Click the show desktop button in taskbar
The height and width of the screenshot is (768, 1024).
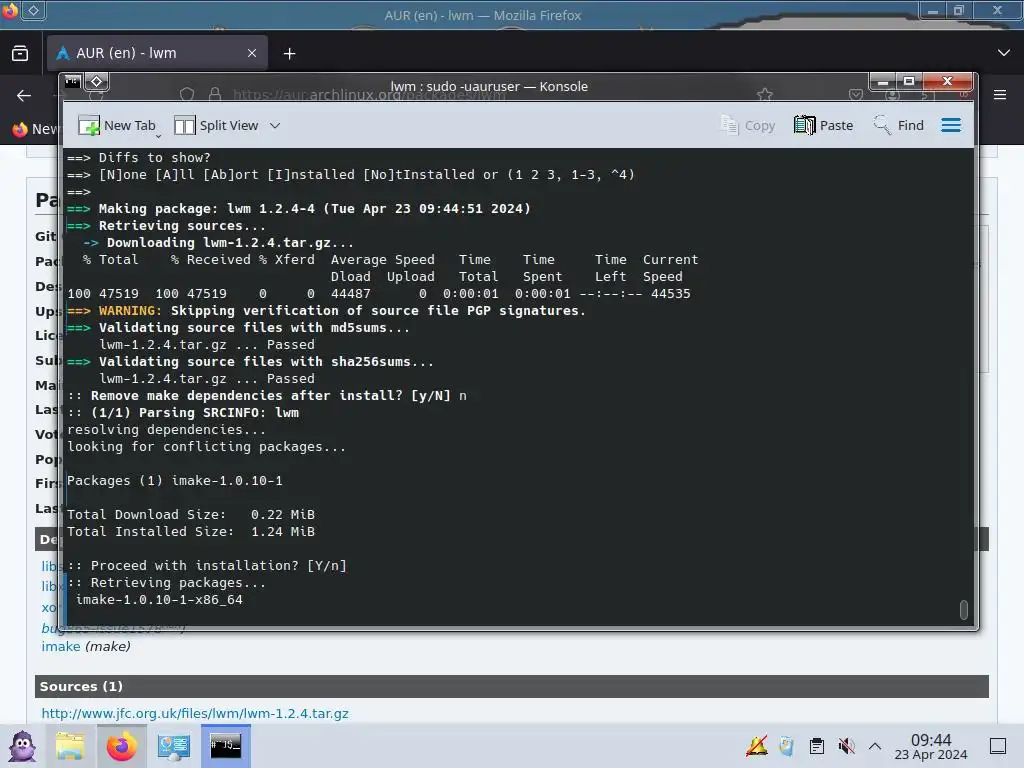(x=998, y=746)
